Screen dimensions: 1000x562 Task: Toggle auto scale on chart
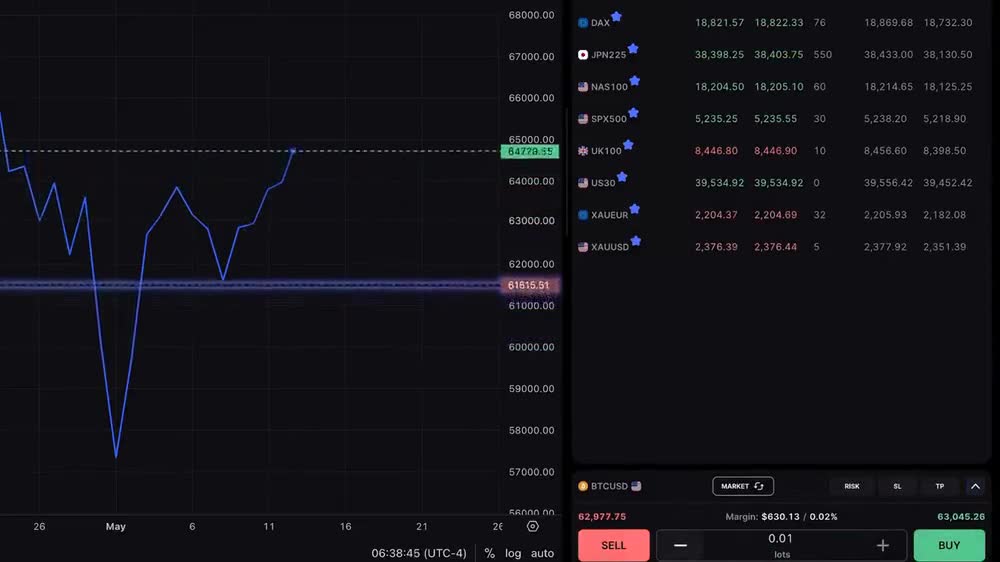(x=542, y=553)
